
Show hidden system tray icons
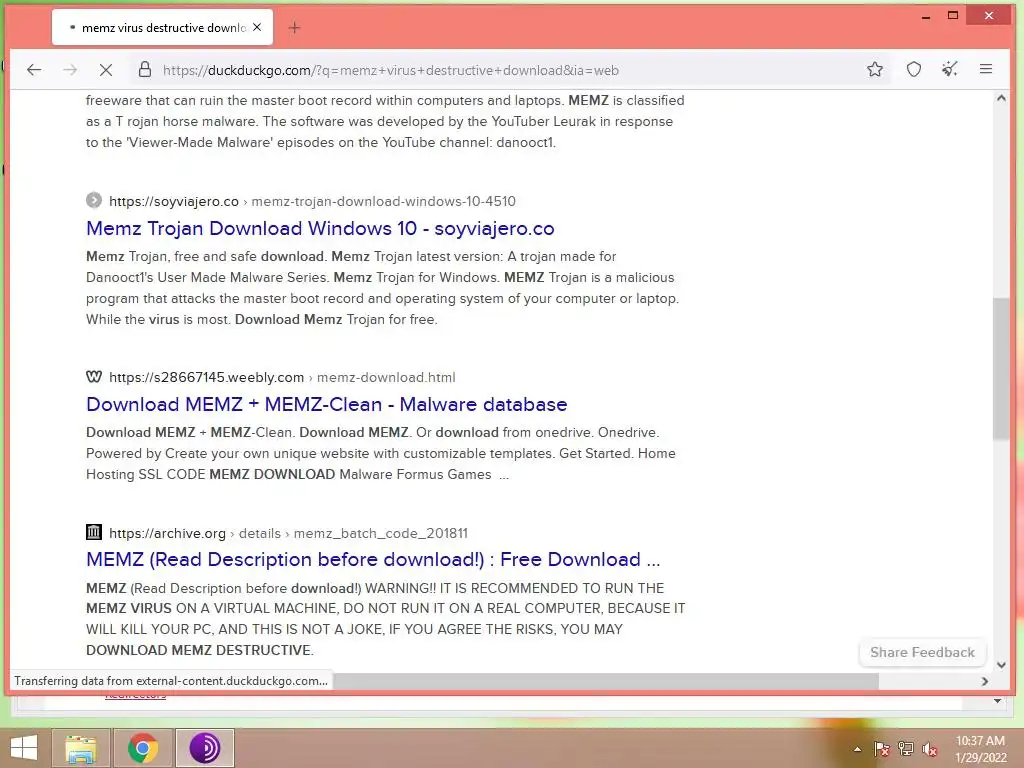[857, 749]
